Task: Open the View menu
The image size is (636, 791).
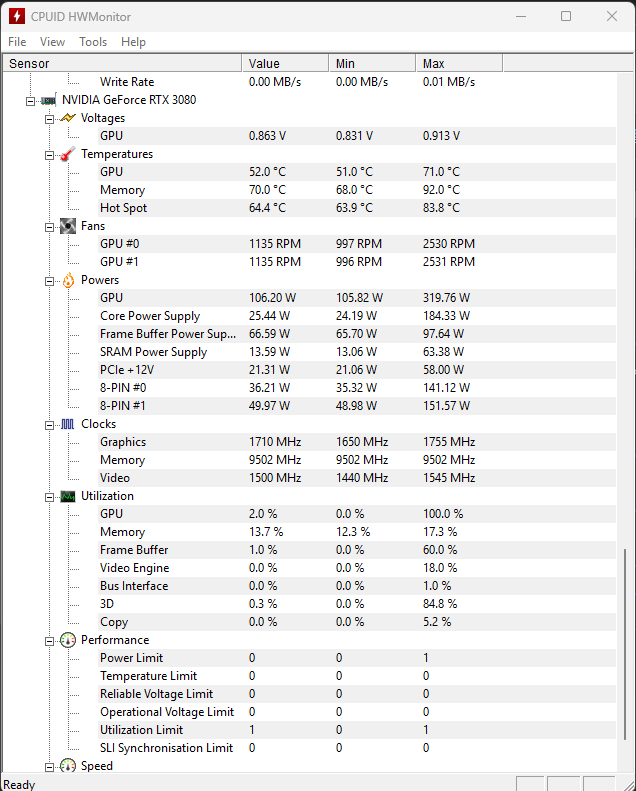Action: (x=52, y=42)
